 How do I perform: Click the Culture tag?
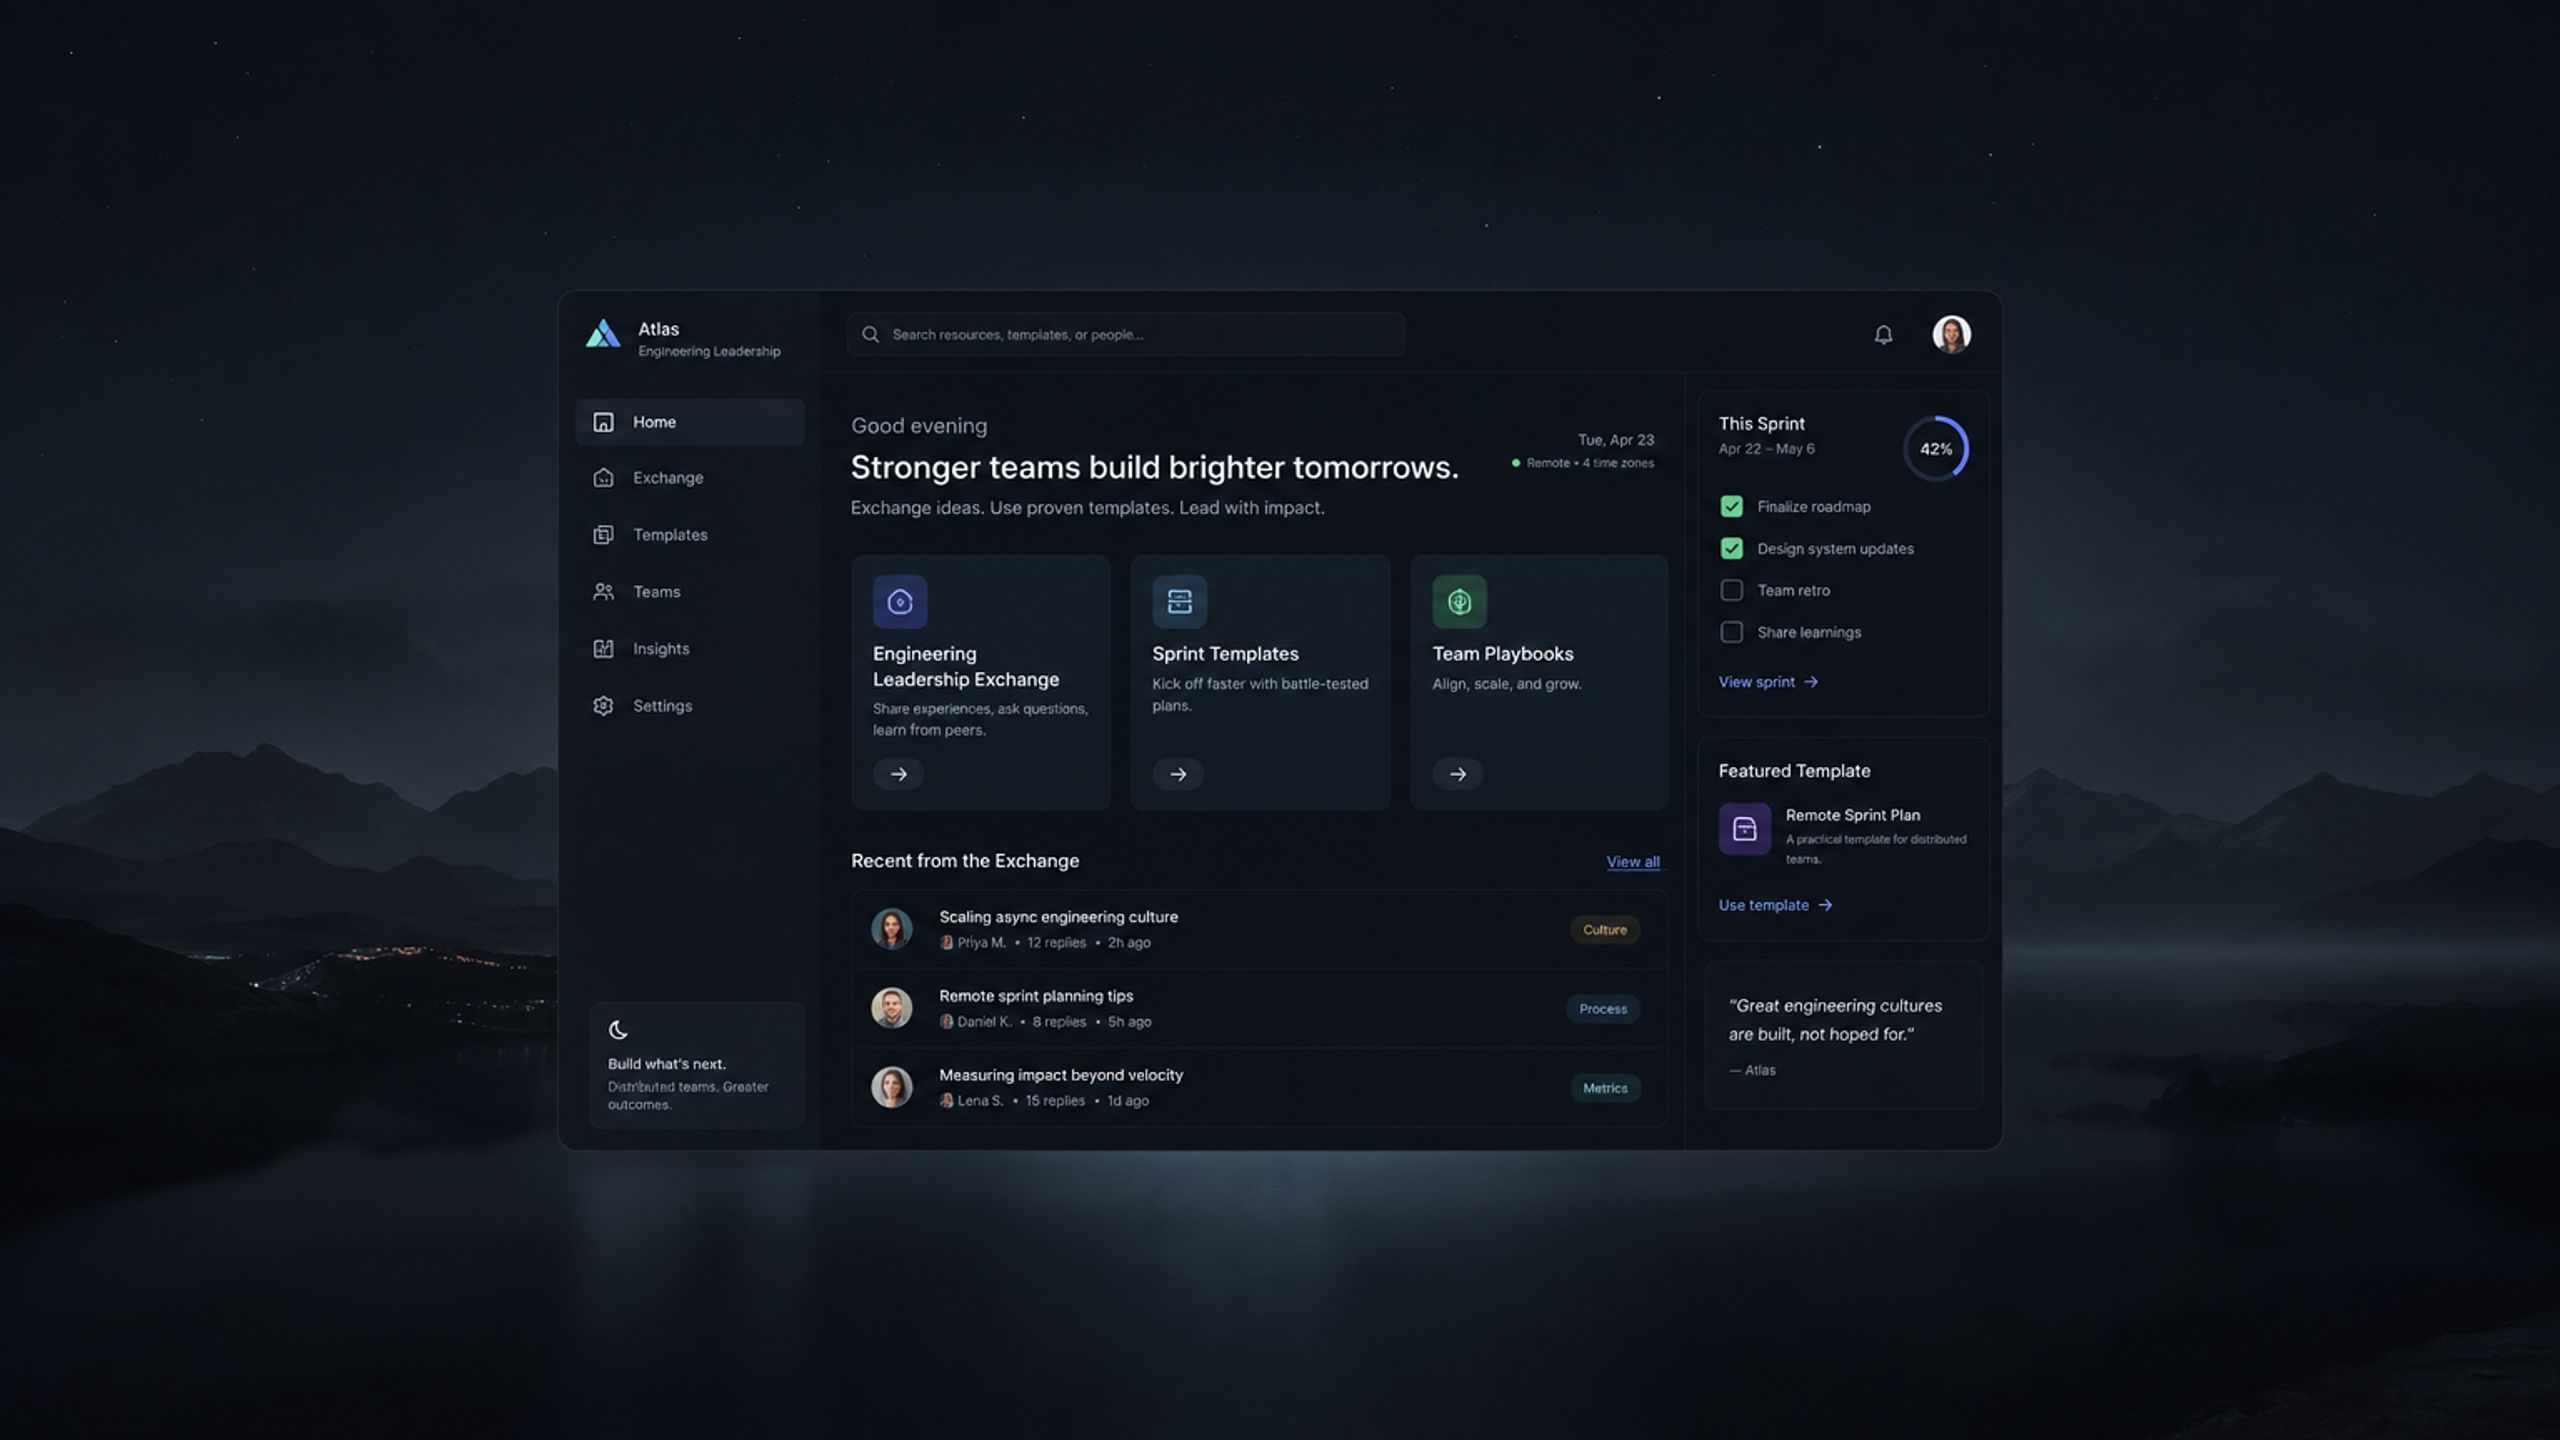pos(1604,930)
